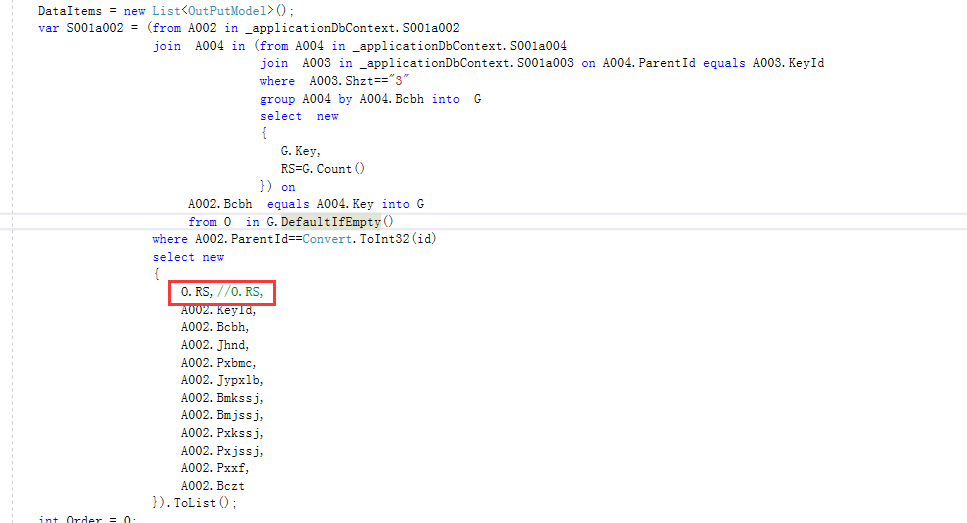Click the A002.Pxbmc, line
This screenshot has height=523, width=967.
218,363
